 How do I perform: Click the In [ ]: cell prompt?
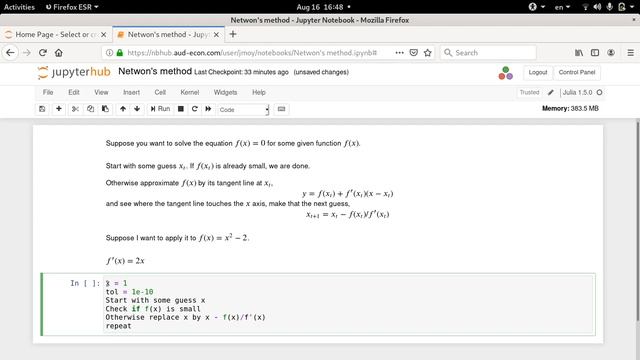[x=85, y=283]
